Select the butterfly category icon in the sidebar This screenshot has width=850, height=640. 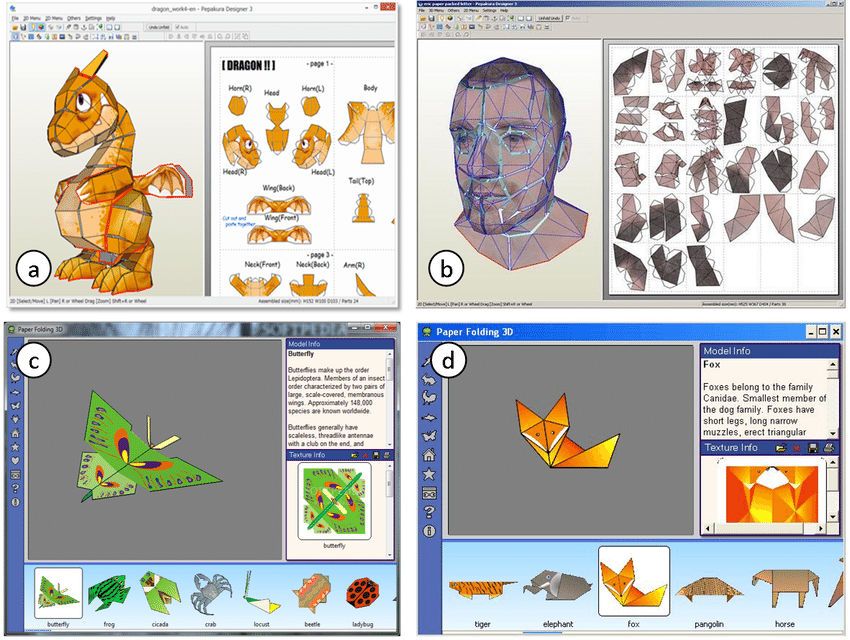(x=429, y=436)
